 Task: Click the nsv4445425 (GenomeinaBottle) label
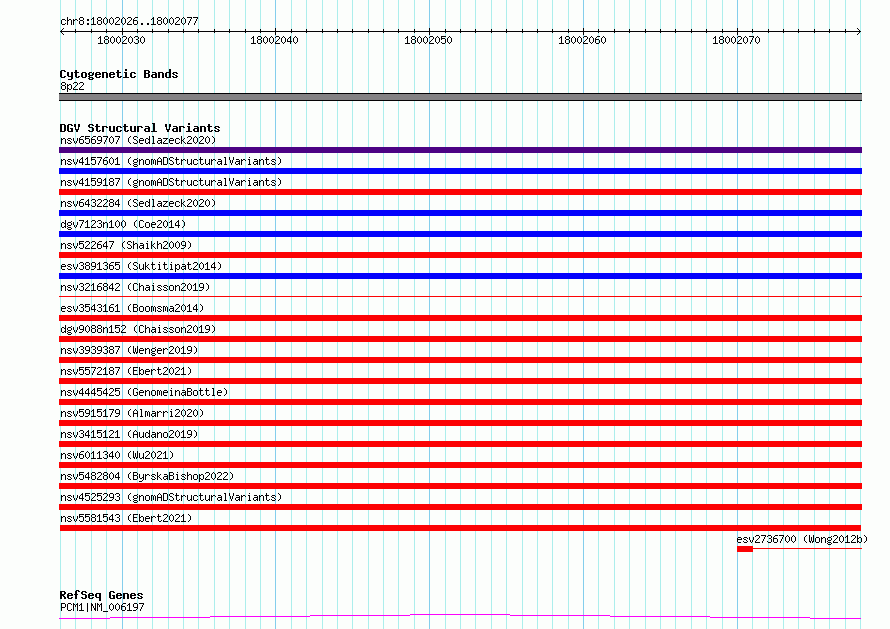point(144,392)
